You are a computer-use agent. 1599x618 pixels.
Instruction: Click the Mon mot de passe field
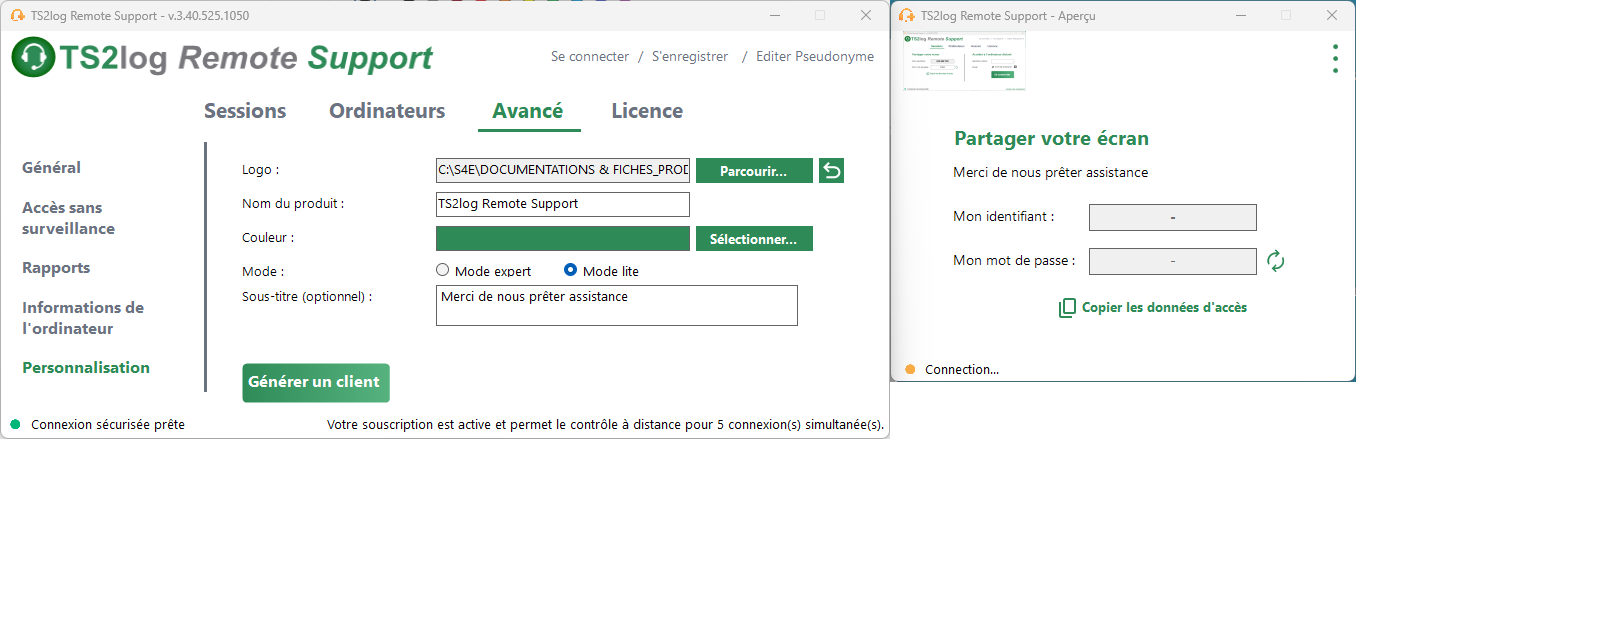[x=1173, y=261]
